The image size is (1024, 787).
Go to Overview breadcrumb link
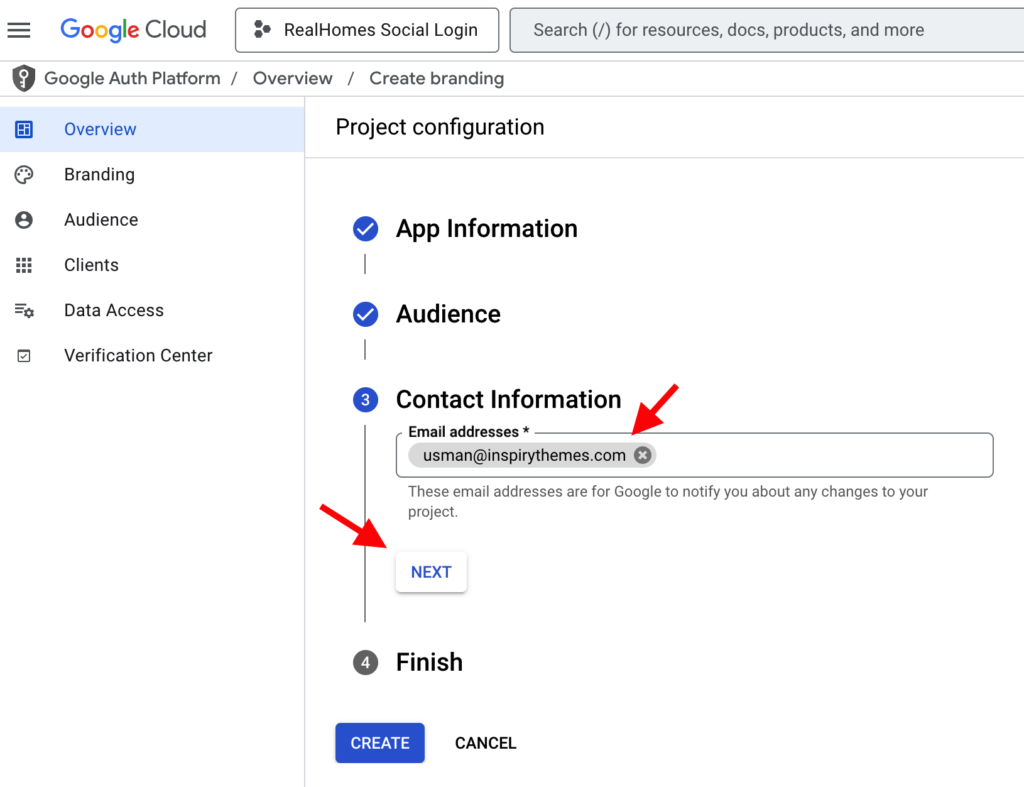[293, 78]
